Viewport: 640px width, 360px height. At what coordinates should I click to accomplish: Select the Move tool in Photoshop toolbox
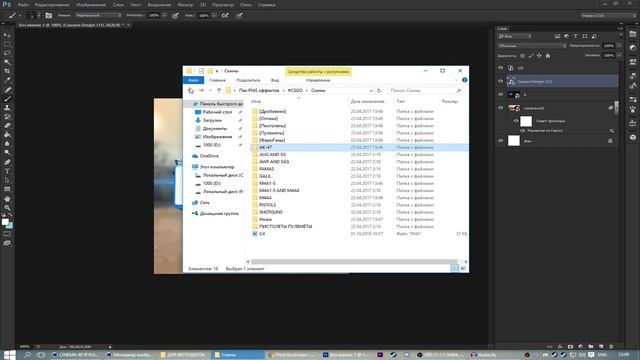(x=7, y=35)
